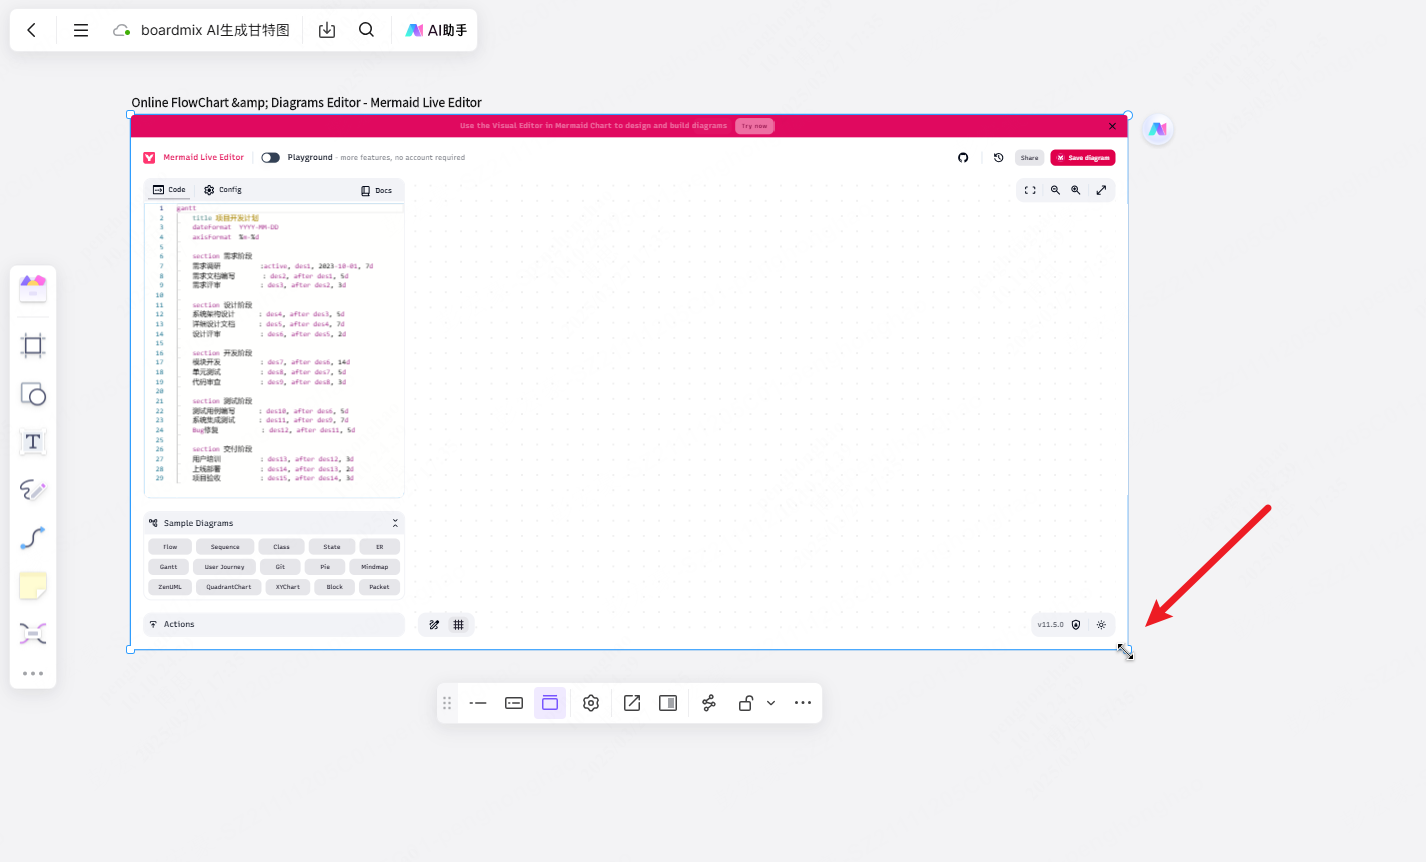1426x862 pixels.
Task: Load the Mindmap sample diagram
Action: tap(375, 567)
